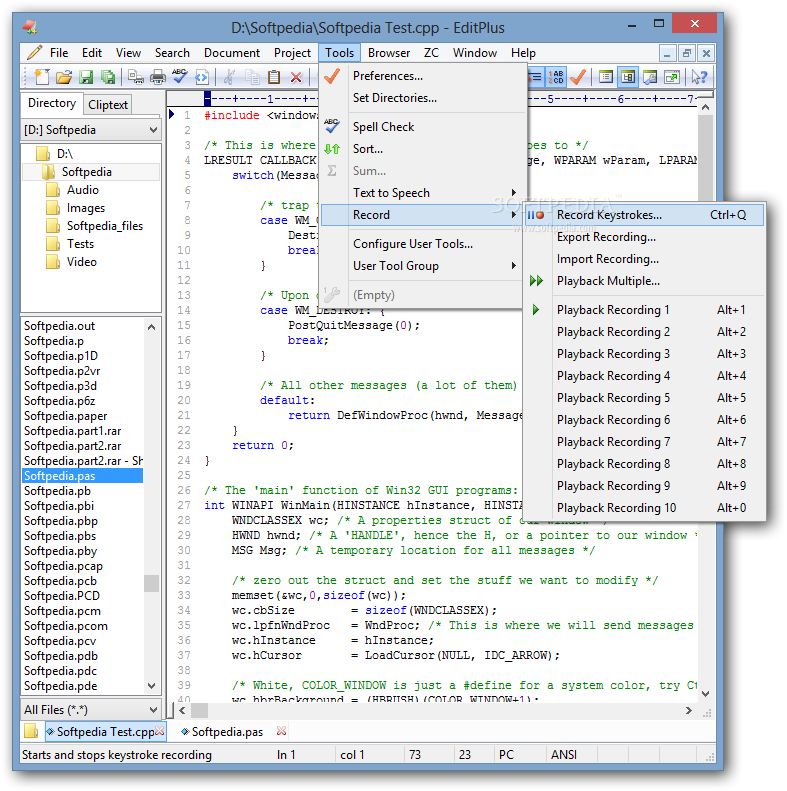Click the HTML tags document toolbar icon
This screenshot has height=791, width=787.
(202, 77)
